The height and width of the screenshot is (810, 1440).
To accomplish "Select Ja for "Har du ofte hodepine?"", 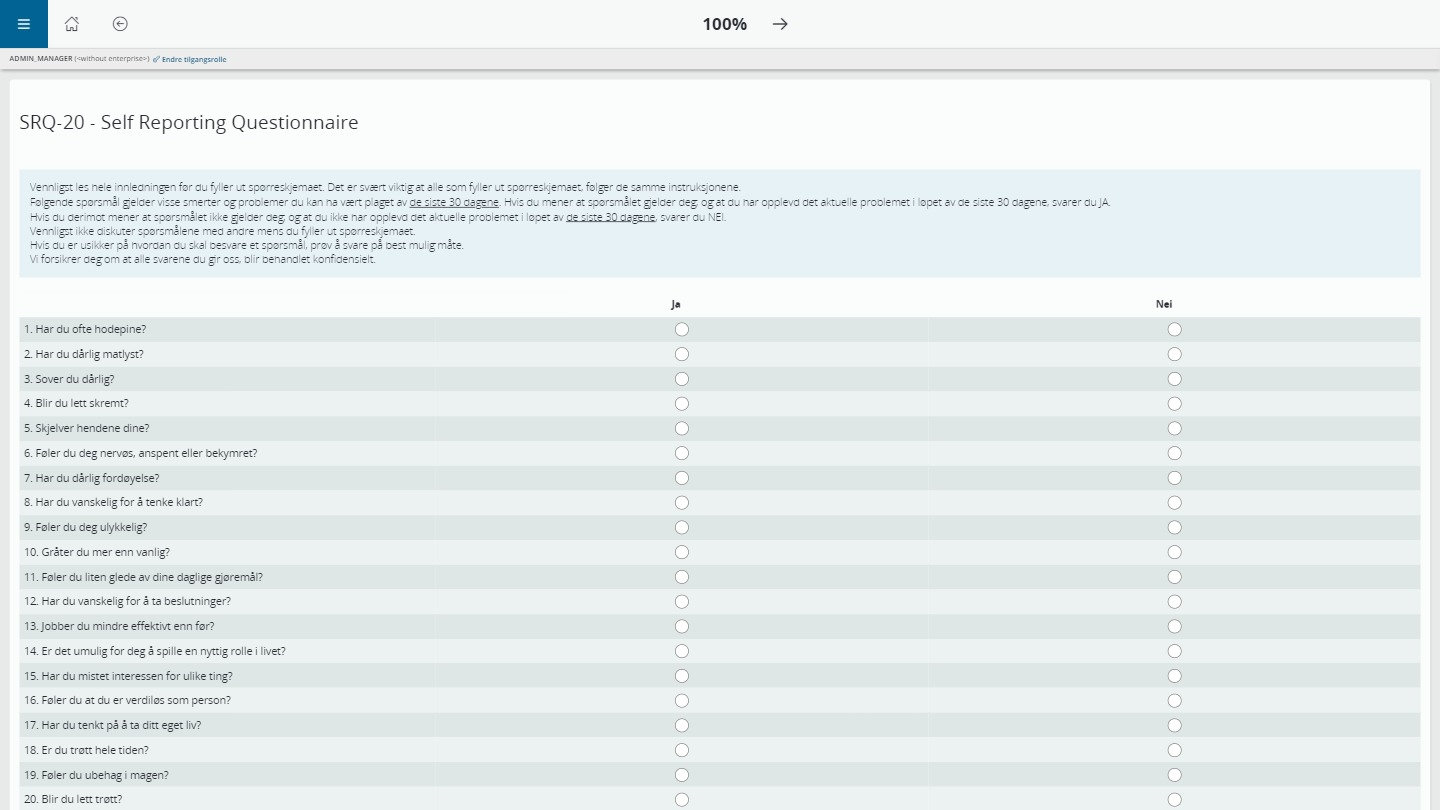I will pyautogui.click(x=681, y=328).
